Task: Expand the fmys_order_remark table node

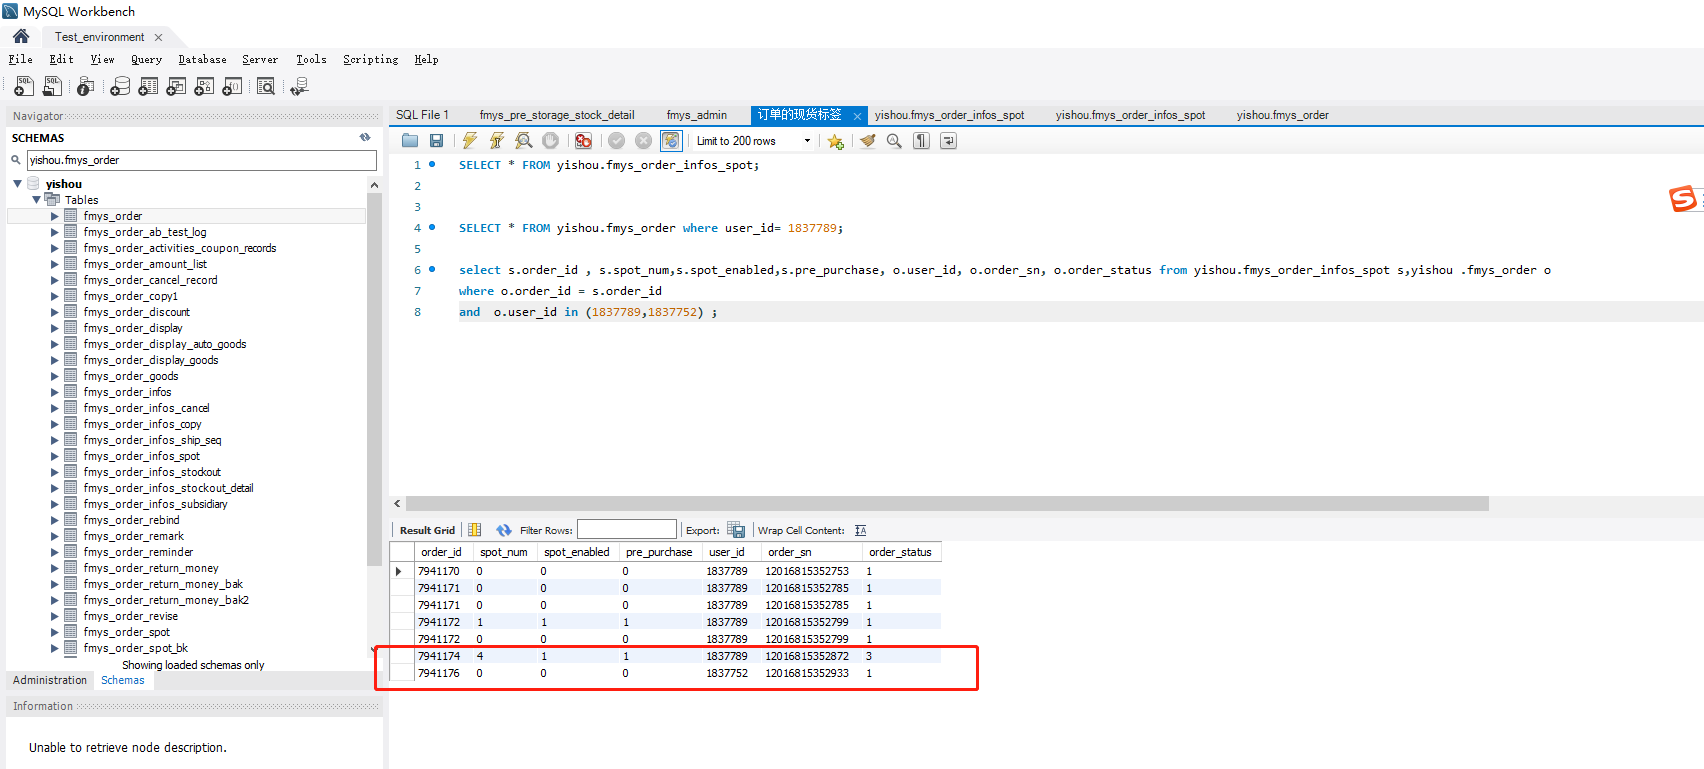Action: coord(55,536)
